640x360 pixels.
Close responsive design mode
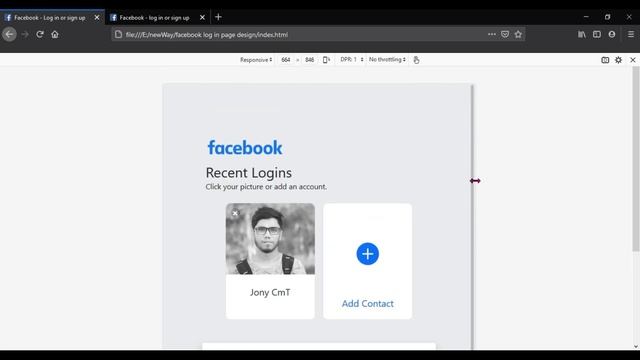[x=633, y=60]
